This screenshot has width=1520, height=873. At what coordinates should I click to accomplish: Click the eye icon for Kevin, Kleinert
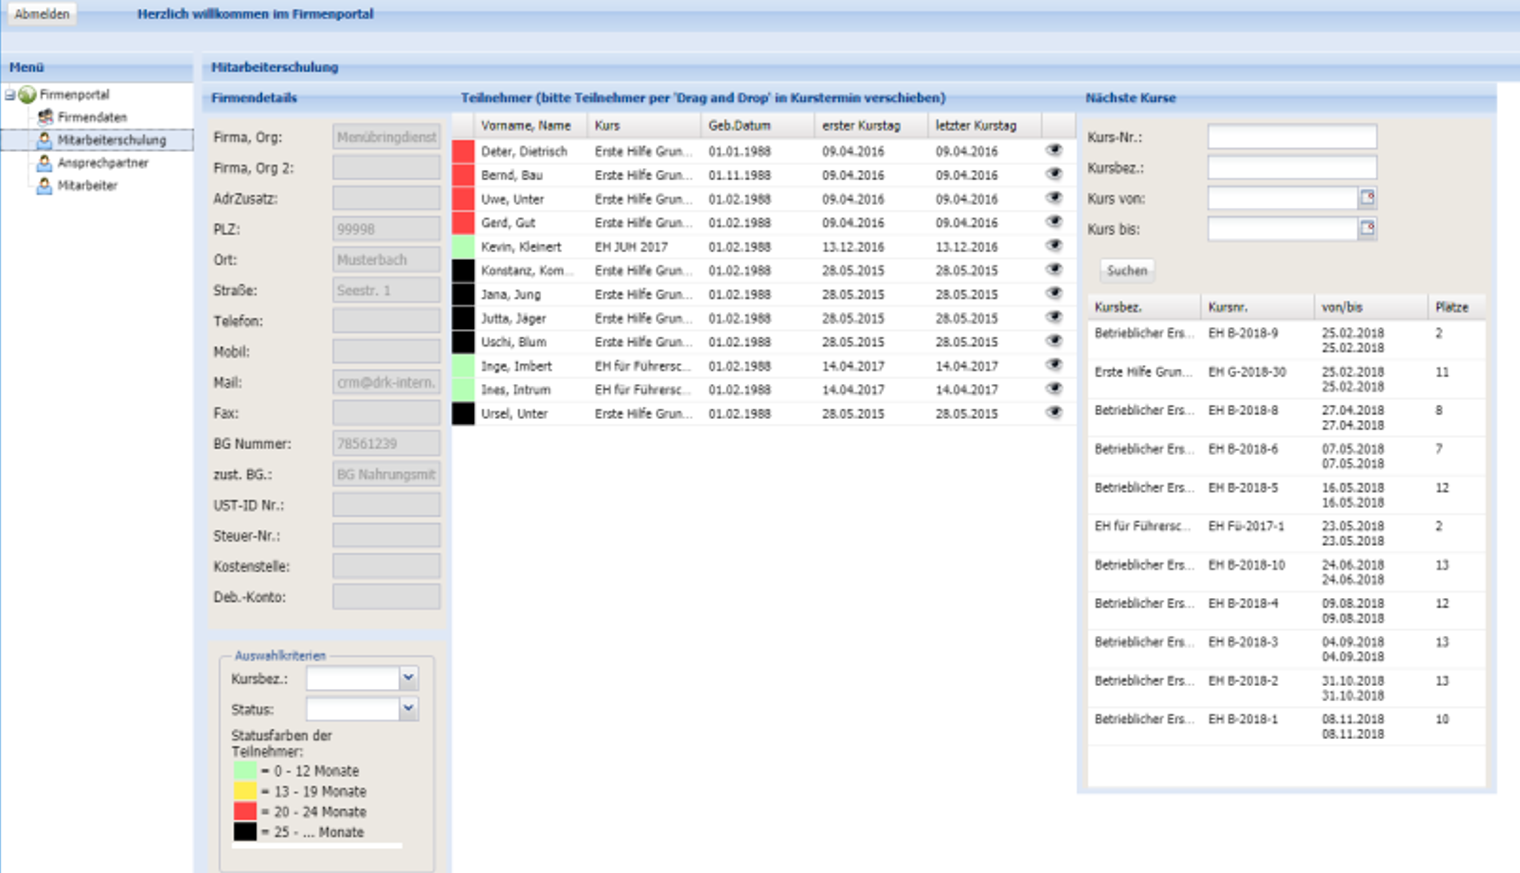pyautogui.click(x=1054, y=246)
